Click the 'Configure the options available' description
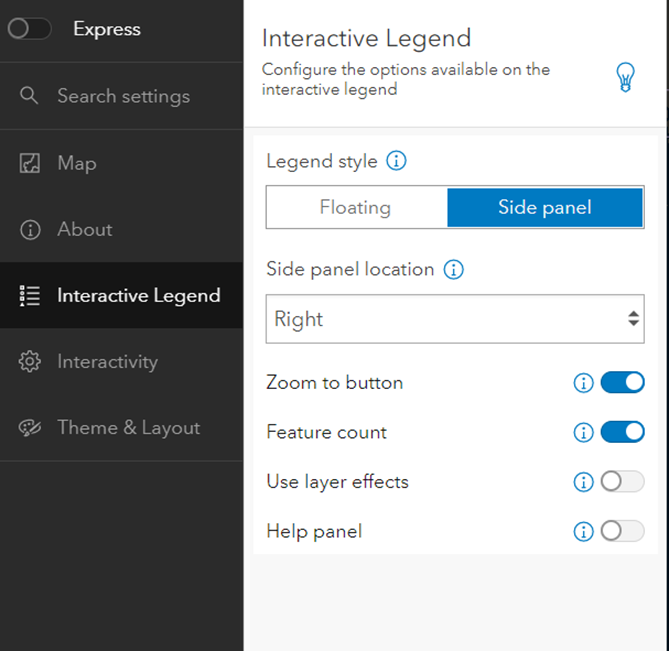Viewport: 669px width, 651px height. [406, 79]
